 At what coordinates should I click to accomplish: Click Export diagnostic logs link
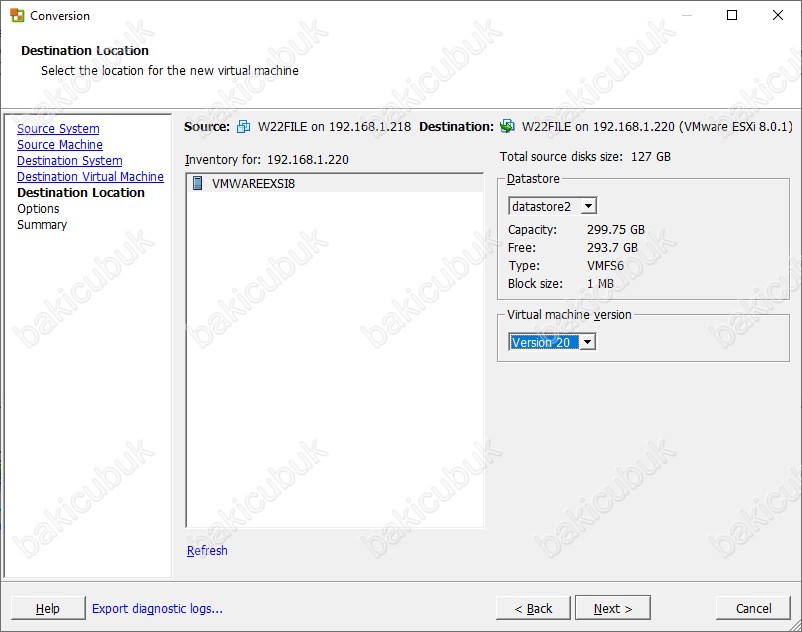click(x=158, y=608)
